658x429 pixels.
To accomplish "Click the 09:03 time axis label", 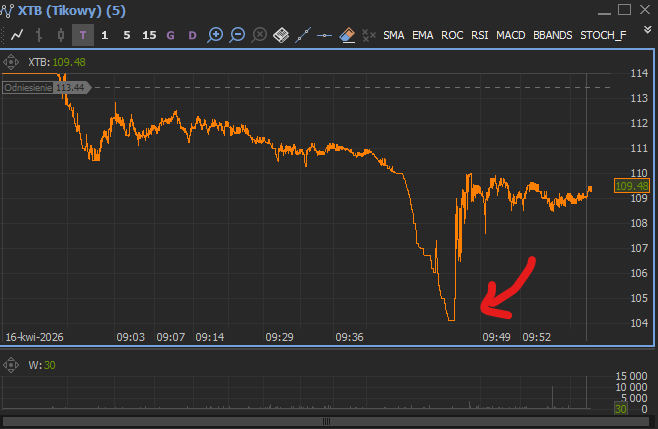I will click(x=131, y=337).
